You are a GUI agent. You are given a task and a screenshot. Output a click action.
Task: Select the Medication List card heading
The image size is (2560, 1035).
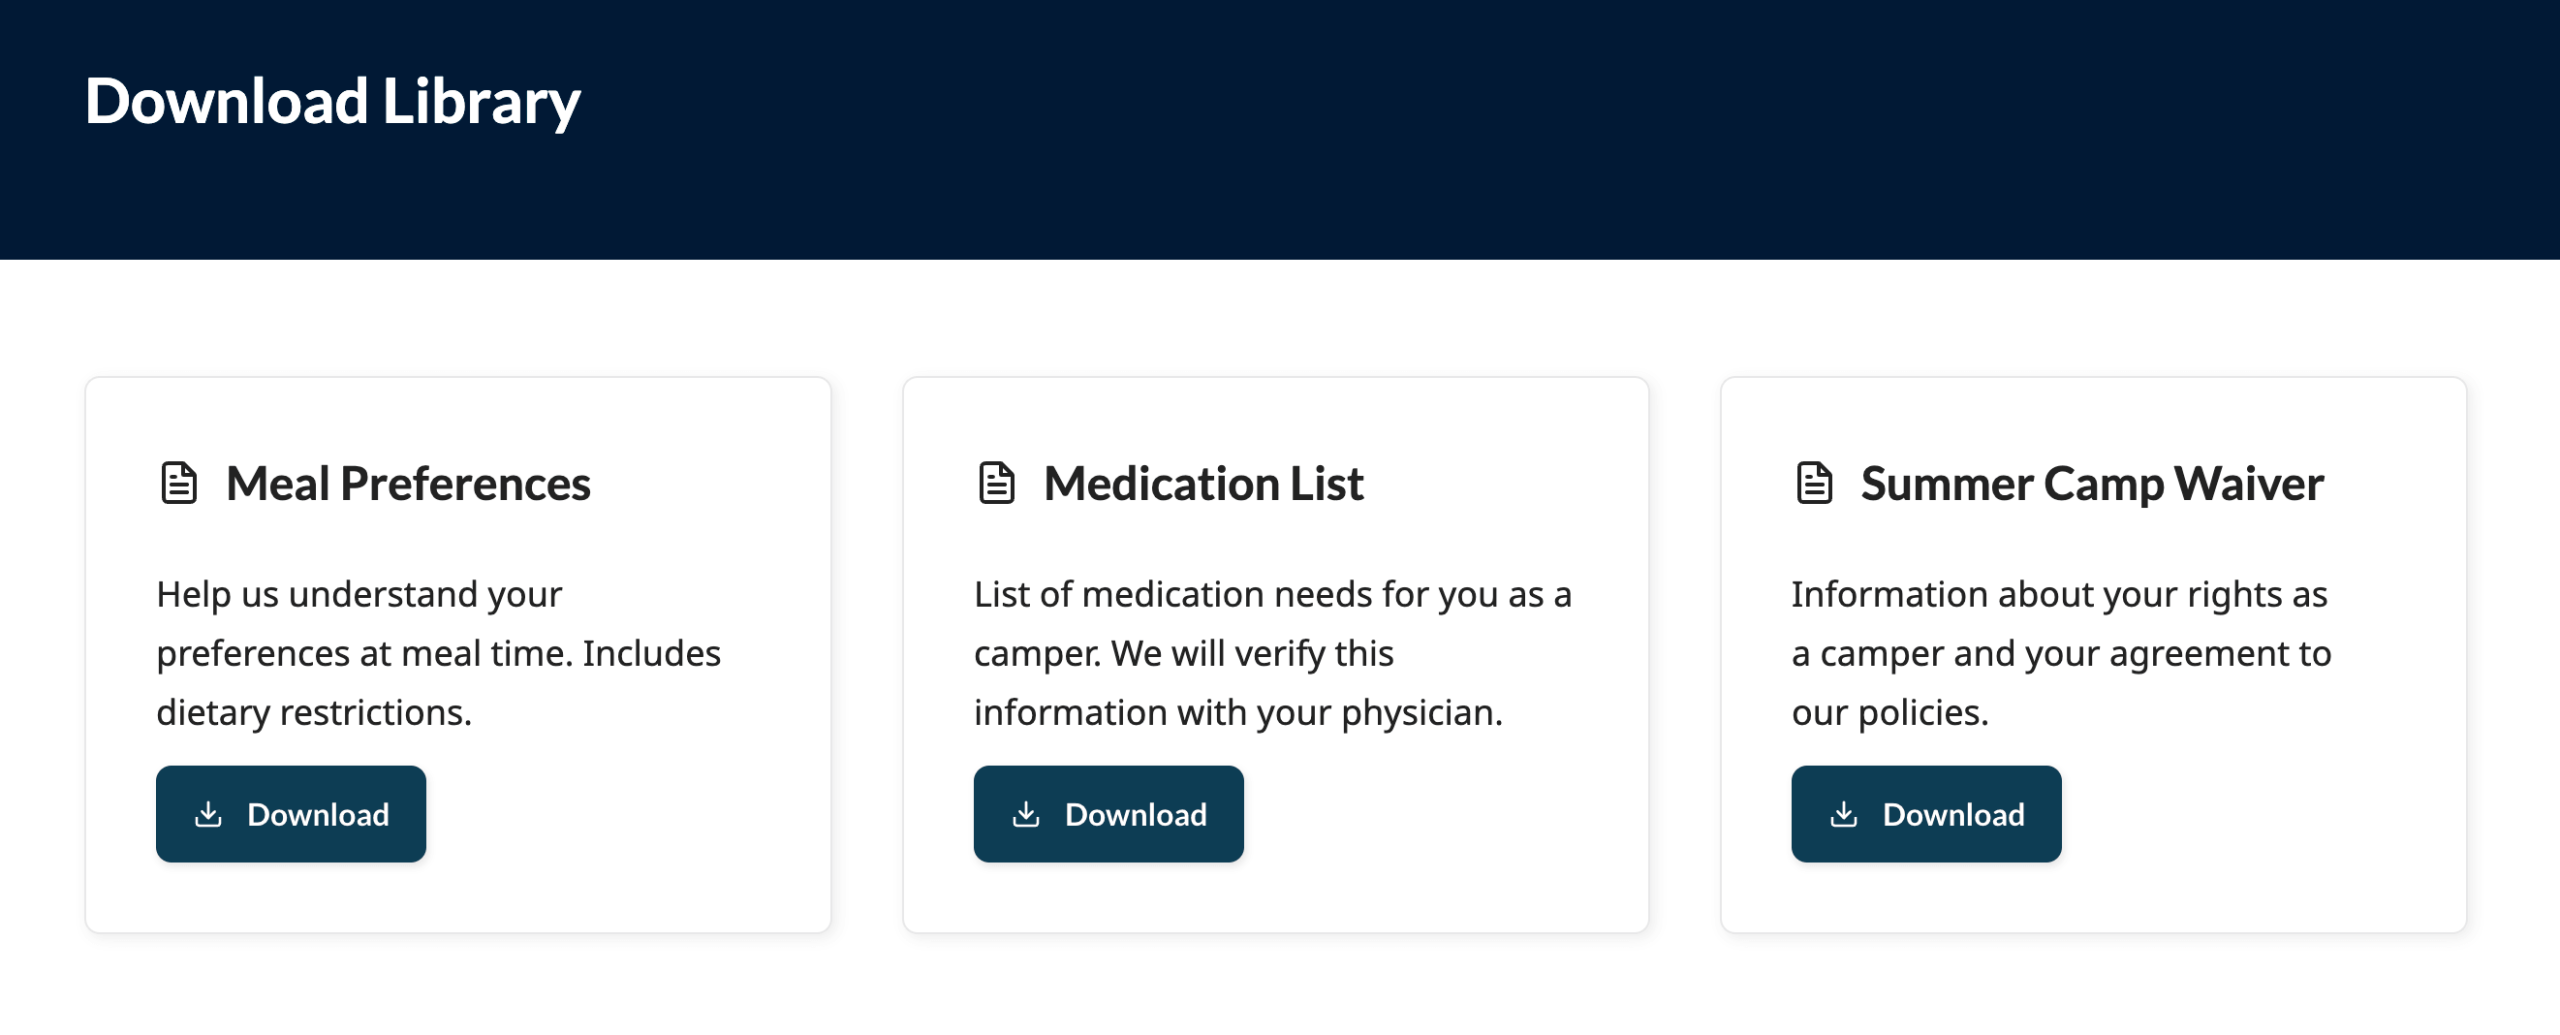(1203, 483)
